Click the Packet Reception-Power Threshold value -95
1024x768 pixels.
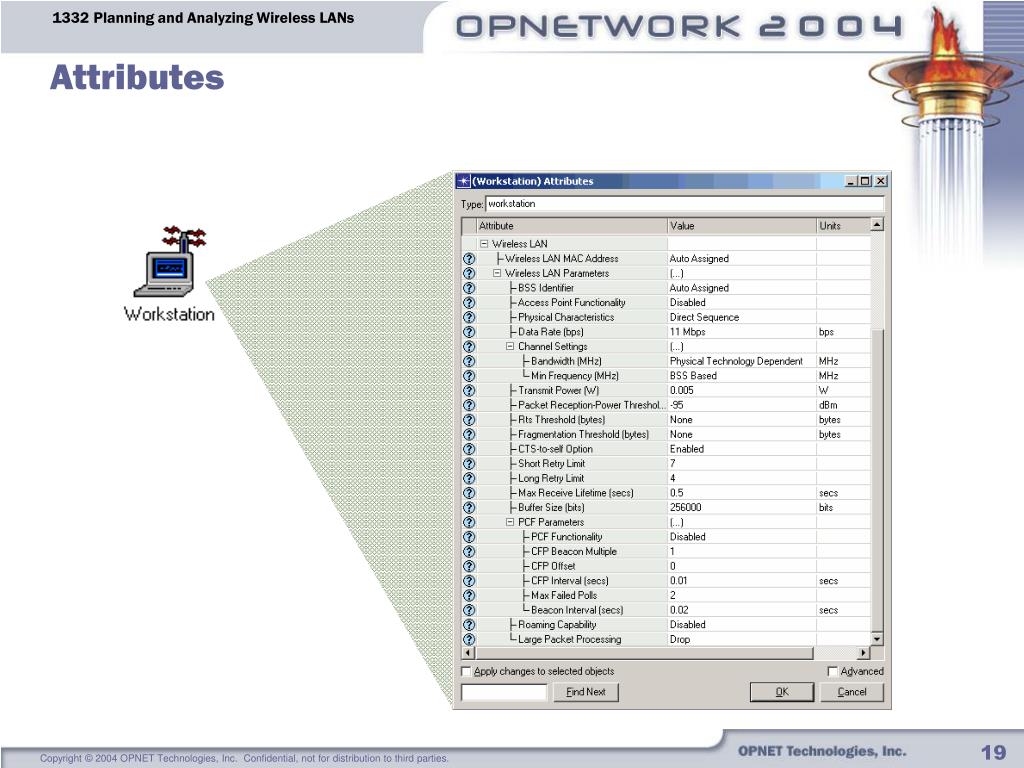pos(742,405)
